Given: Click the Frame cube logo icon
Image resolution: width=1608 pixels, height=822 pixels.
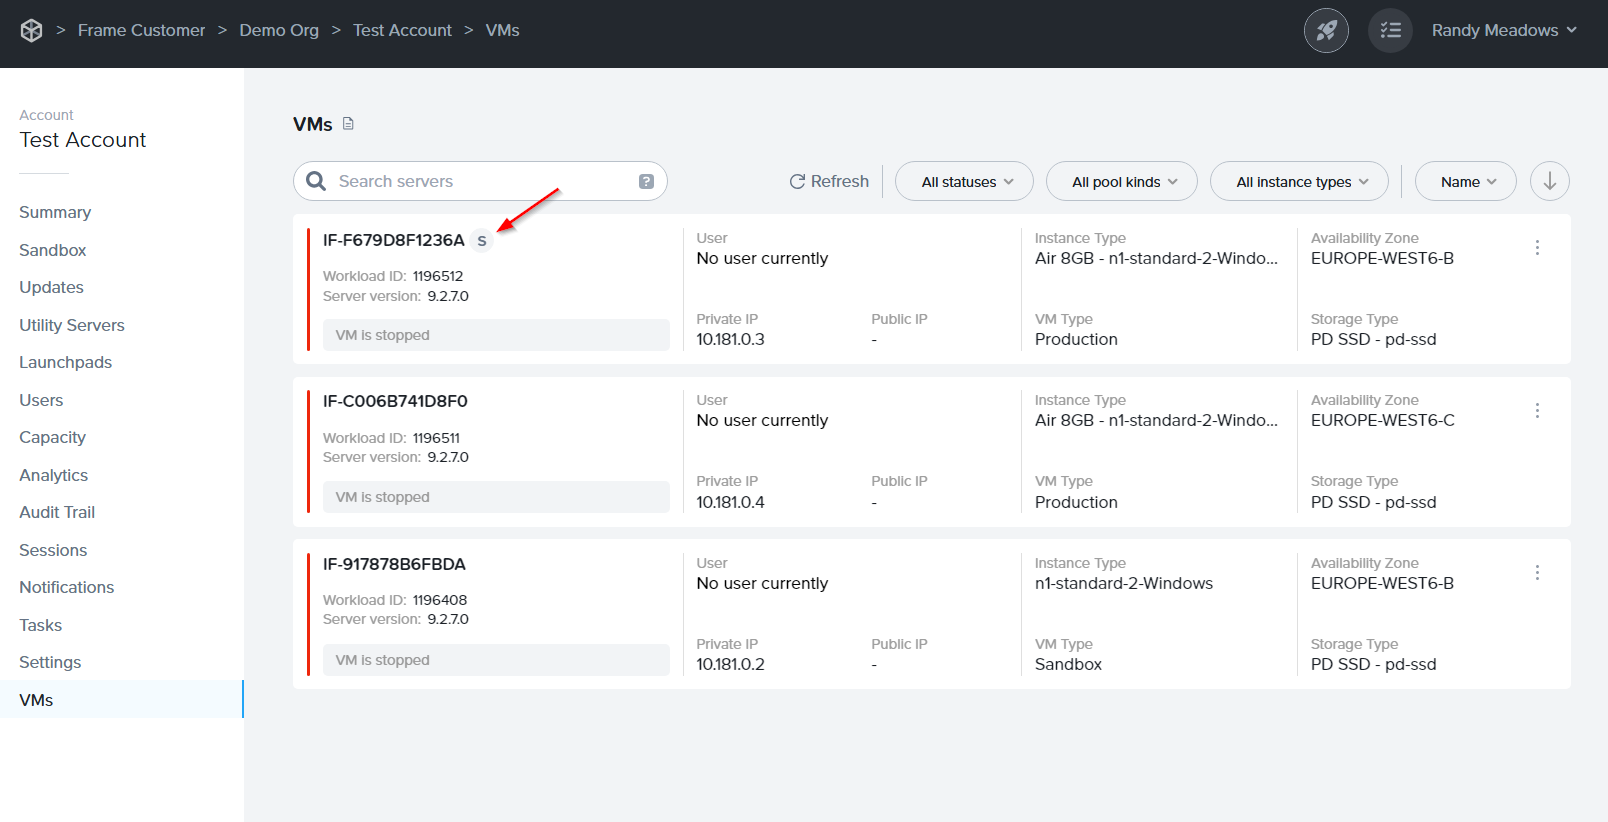Looking at the screenshot, I should 32,30.
